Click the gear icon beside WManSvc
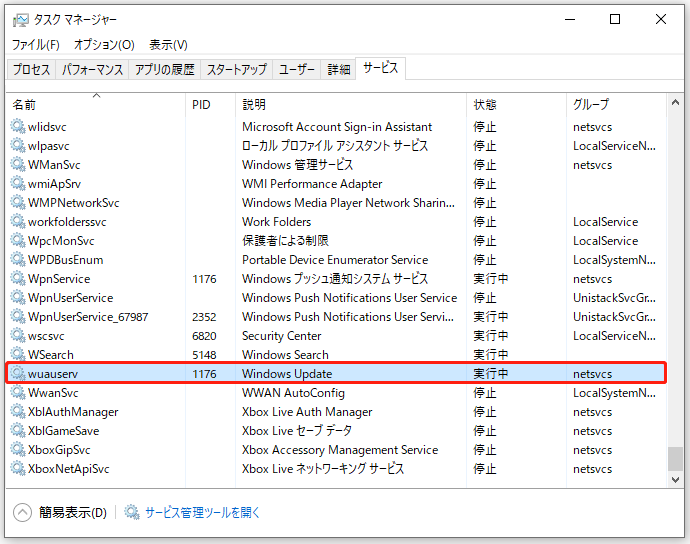 18,164
